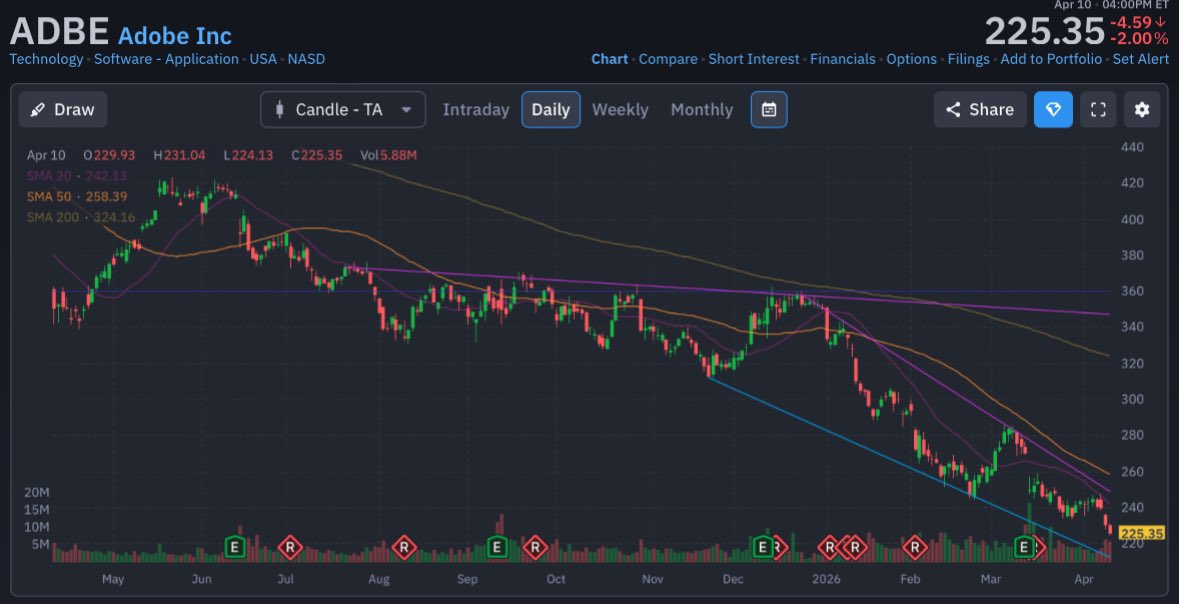Open the Technology sector link
The image size is (1179, 604).
tap(47, 59)
